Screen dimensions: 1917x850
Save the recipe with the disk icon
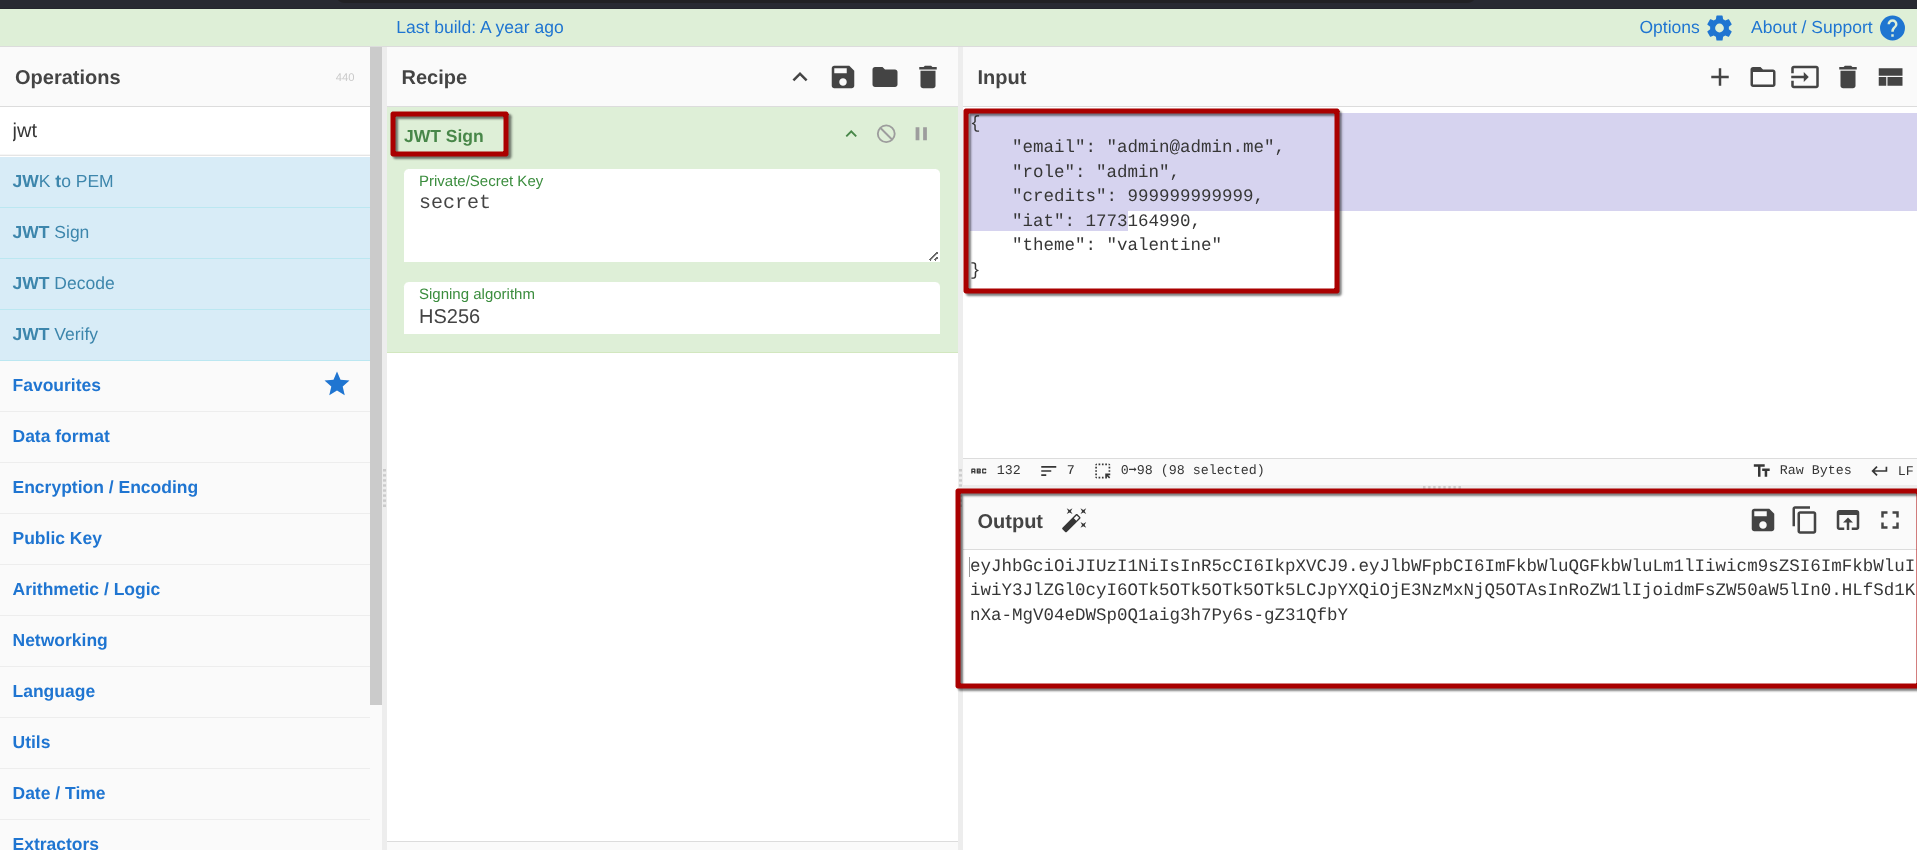tap(842, 77)
